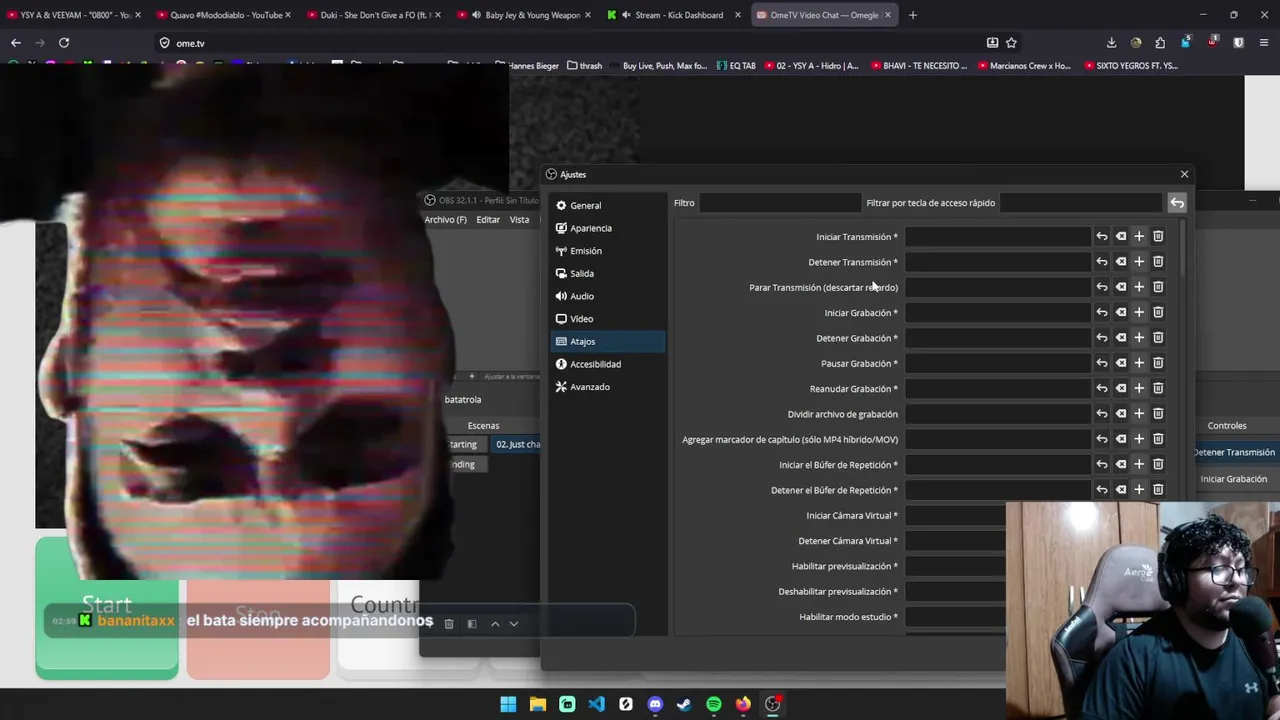The width and height of the screenshot is (1280, 720).
Task: Click the Filtro text field
Action: click(x=779, y=203)
